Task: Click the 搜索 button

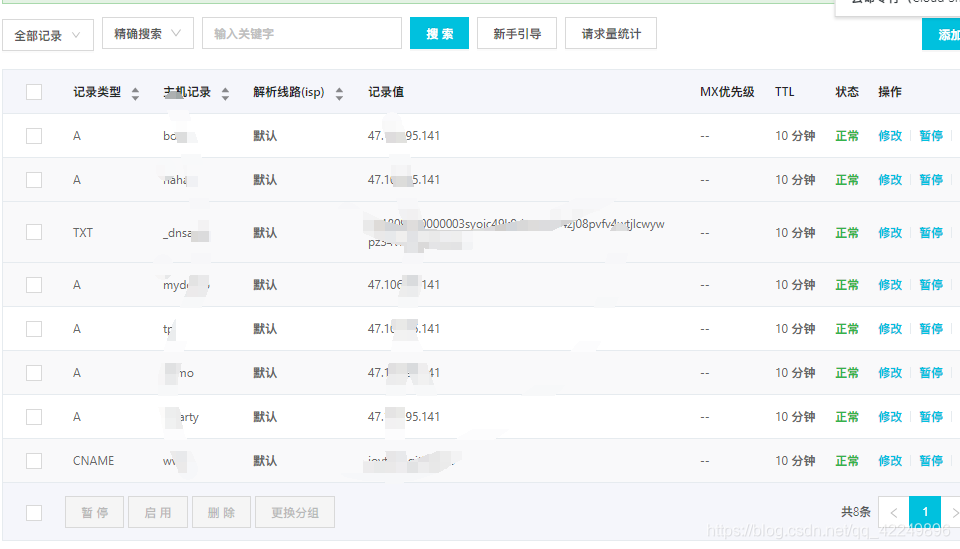Action: 439,34
